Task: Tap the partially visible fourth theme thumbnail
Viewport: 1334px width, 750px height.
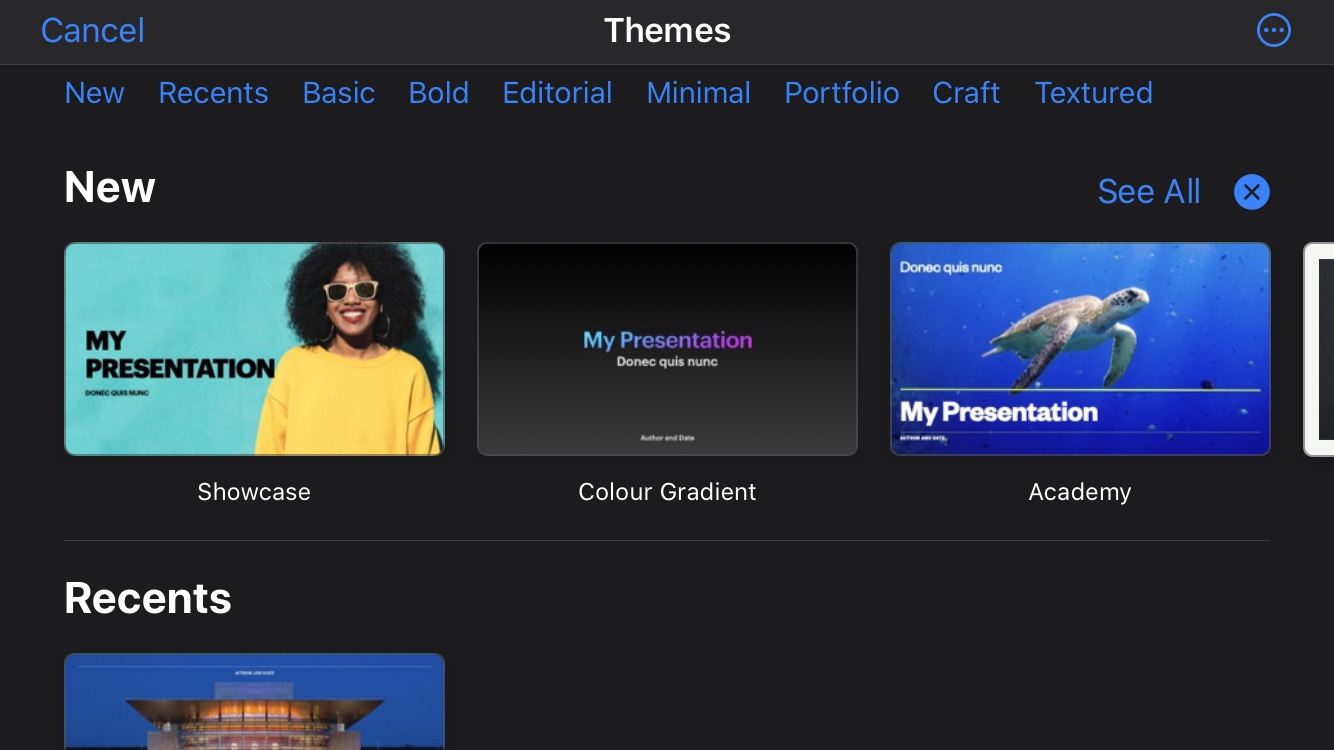Action: click(1319, 349)
